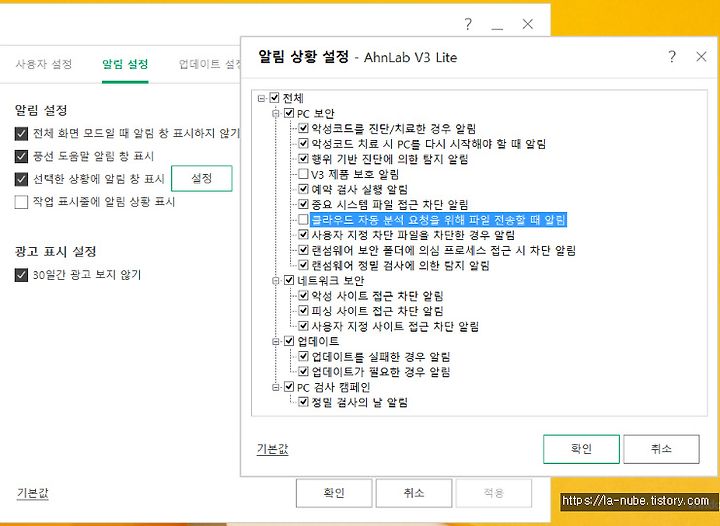The height and width of the screenshot is (526, 720).
Task: Enable 작업 표시줄에 알림 상황 표시
Action: pyautogui.click(x=21, y=202)
